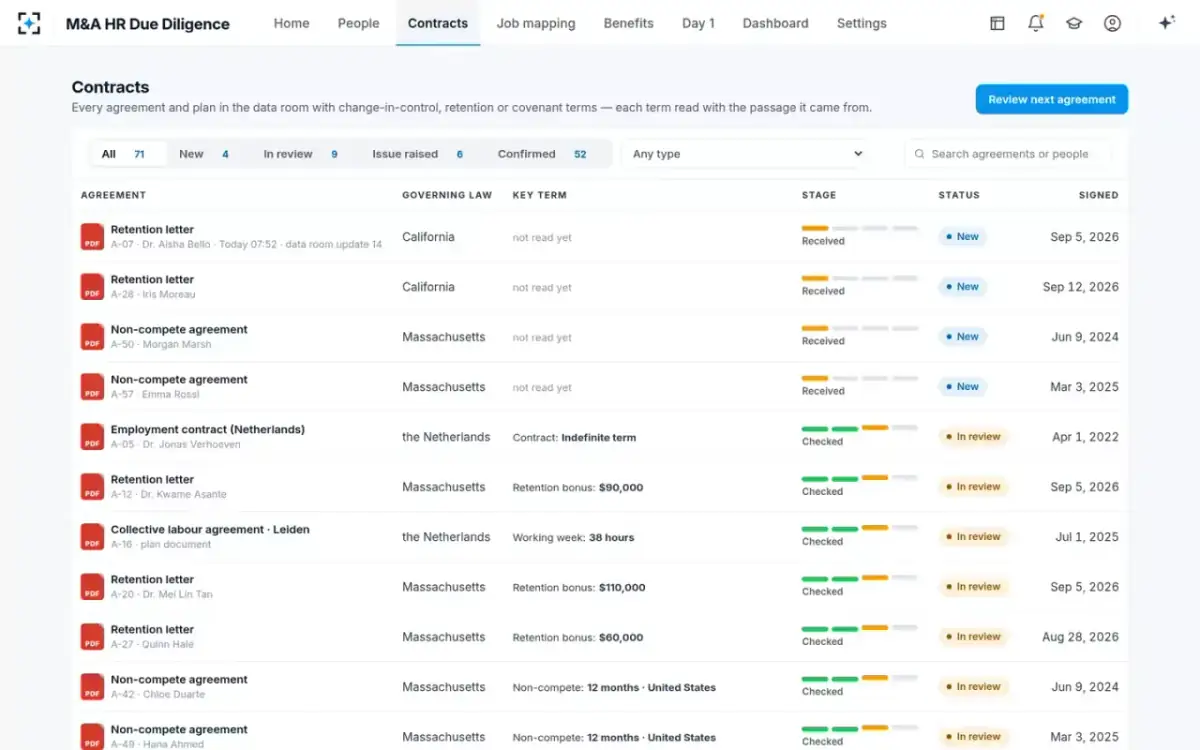The height and width of the screenshot is (750, 1200).
Task: Open the PDF icon for Quinn Hale's retention letter
Action: [92, 637]
